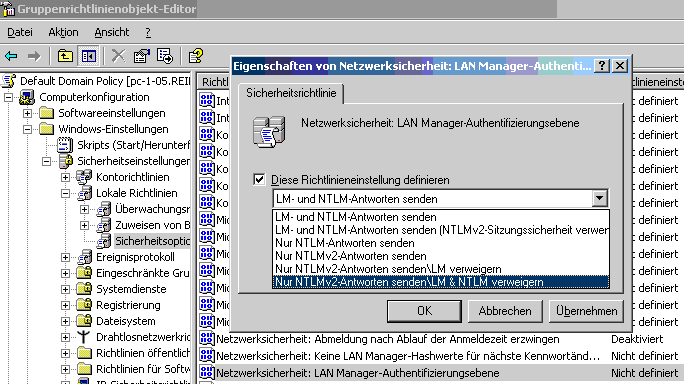Click the Softwareeinstellungen folder icon
The height and width of the screenshot is (384, 684).
pos(46,113)
